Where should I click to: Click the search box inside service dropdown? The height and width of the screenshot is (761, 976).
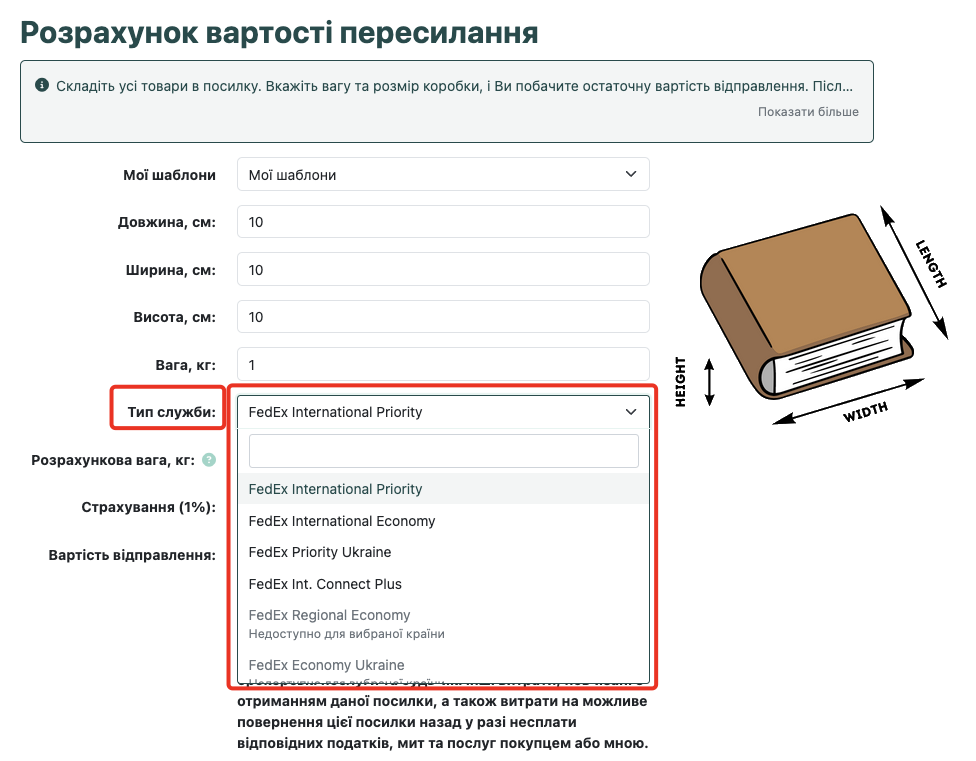(x=443, y=451)
